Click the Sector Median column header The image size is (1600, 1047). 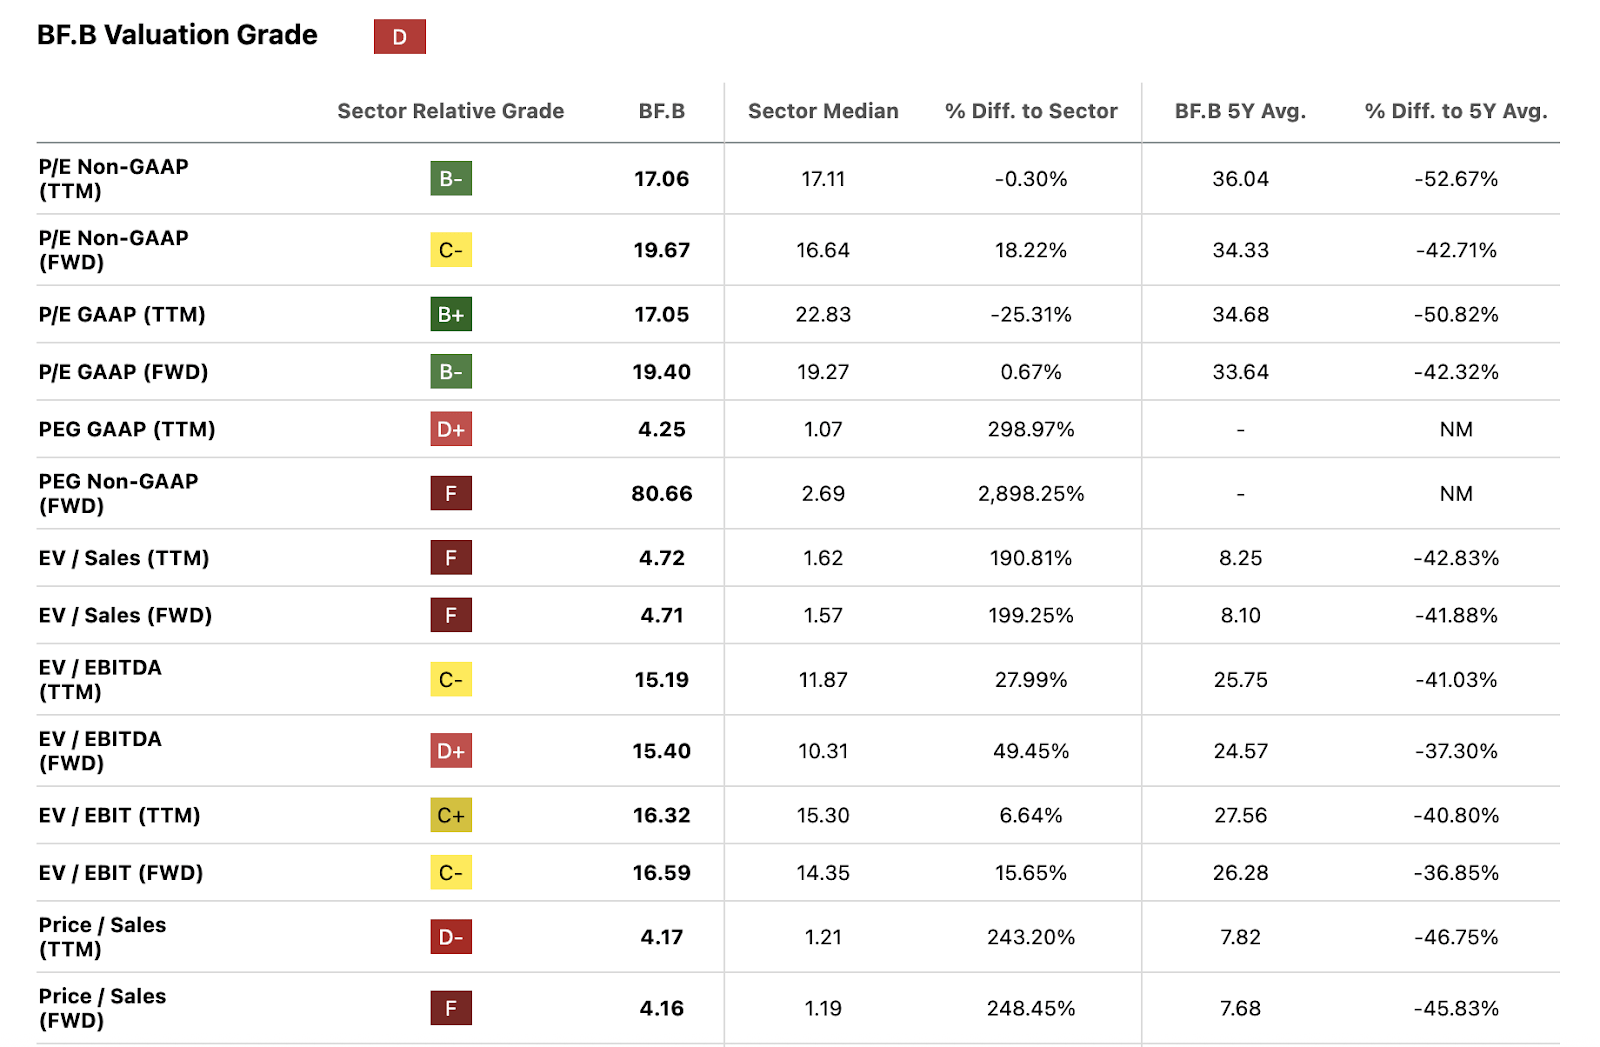(x=823, y=111)
